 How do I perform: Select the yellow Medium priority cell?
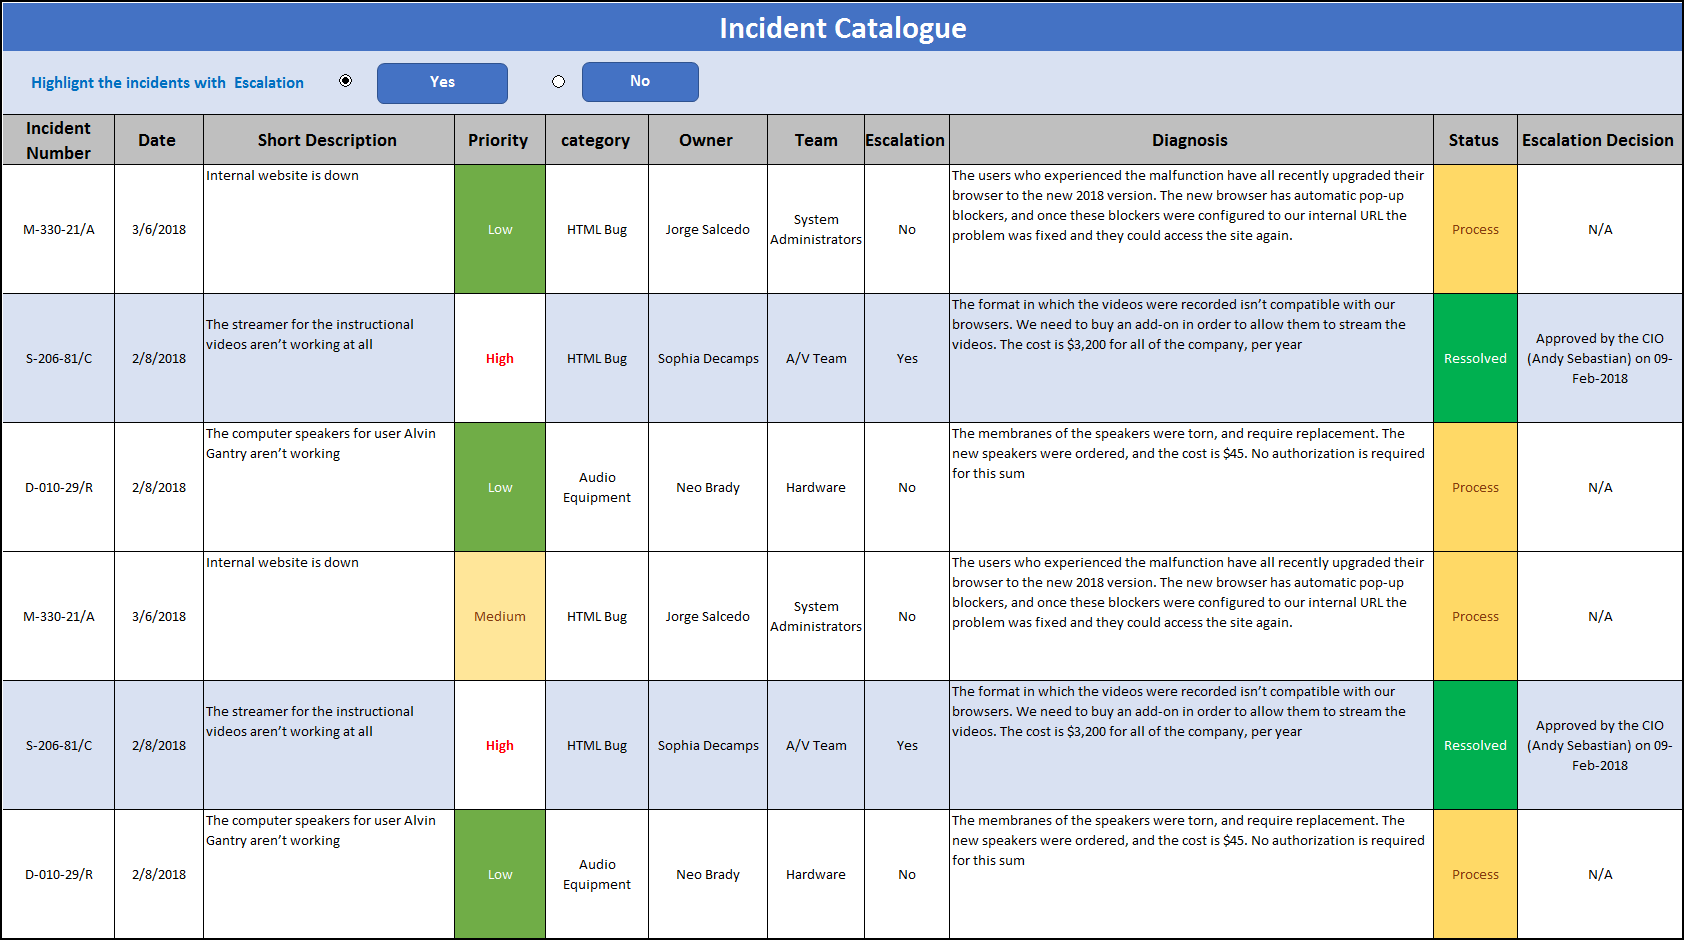point(499,616)
